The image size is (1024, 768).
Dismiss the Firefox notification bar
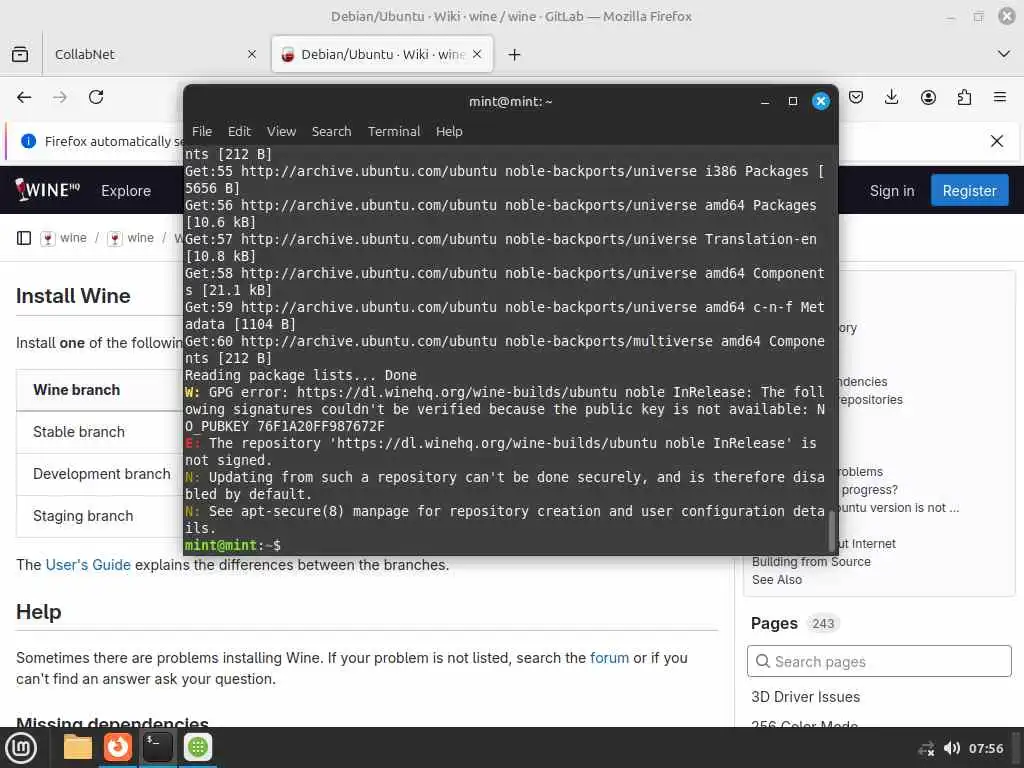[997, 141]
